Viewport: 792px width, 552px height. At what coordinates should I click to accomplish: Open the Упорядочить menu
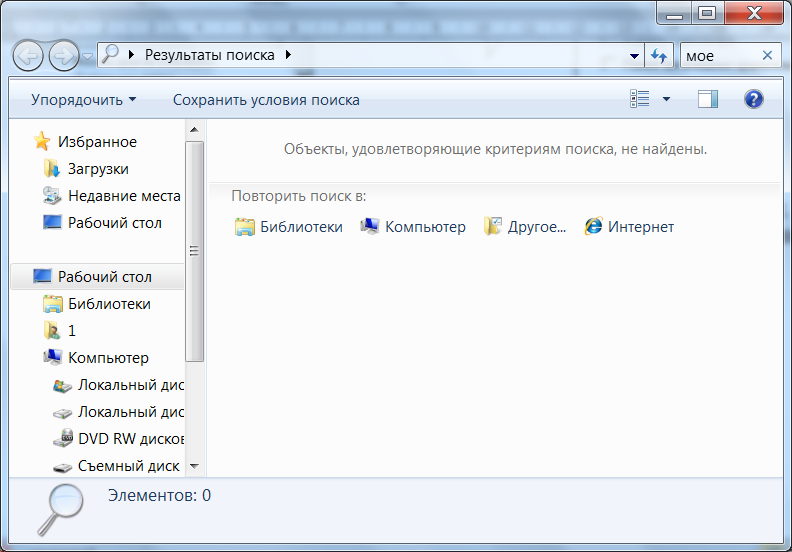[x=83, y=99]
